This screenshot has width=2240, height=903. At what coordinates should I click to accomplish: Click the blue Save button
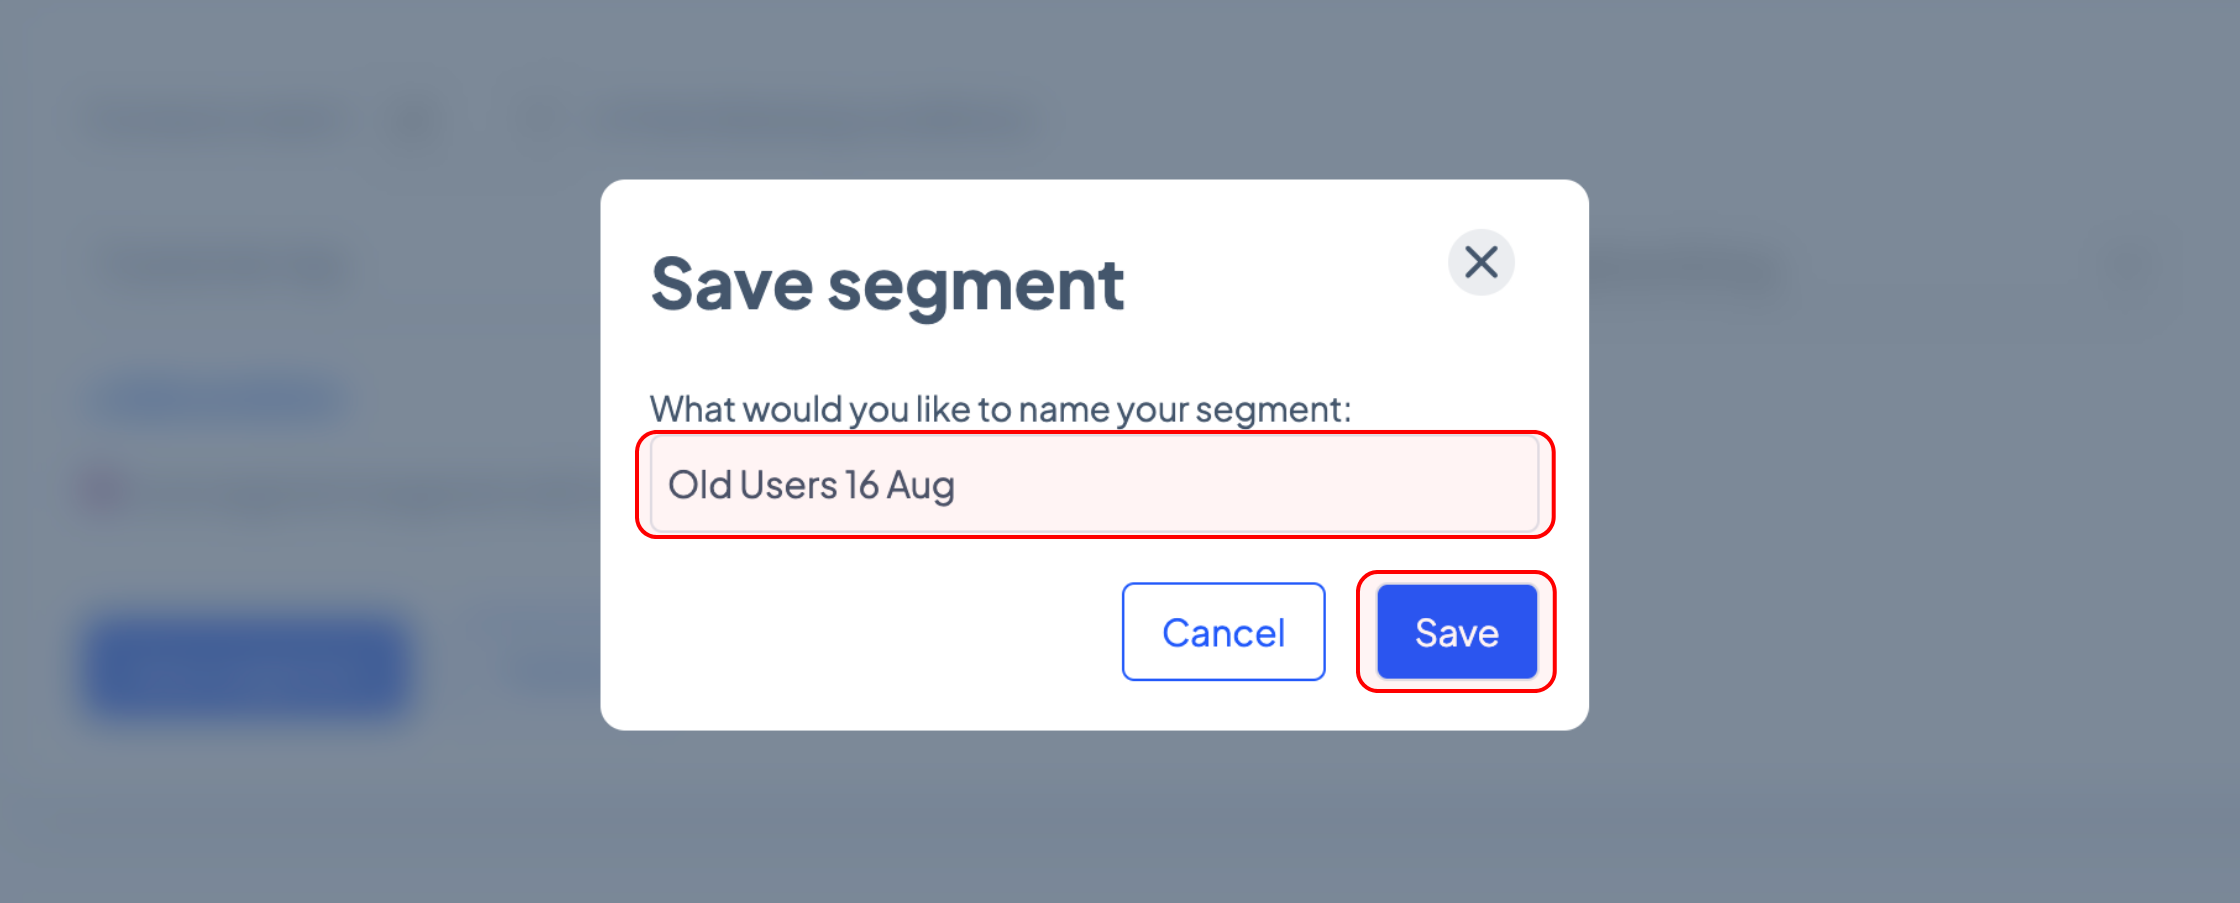[1457, 632]
